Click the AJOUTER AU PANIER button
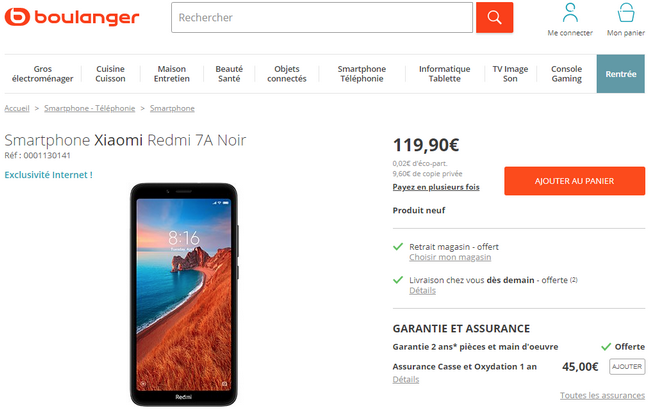Screen dimensions: 650x410 pos(575,181)
